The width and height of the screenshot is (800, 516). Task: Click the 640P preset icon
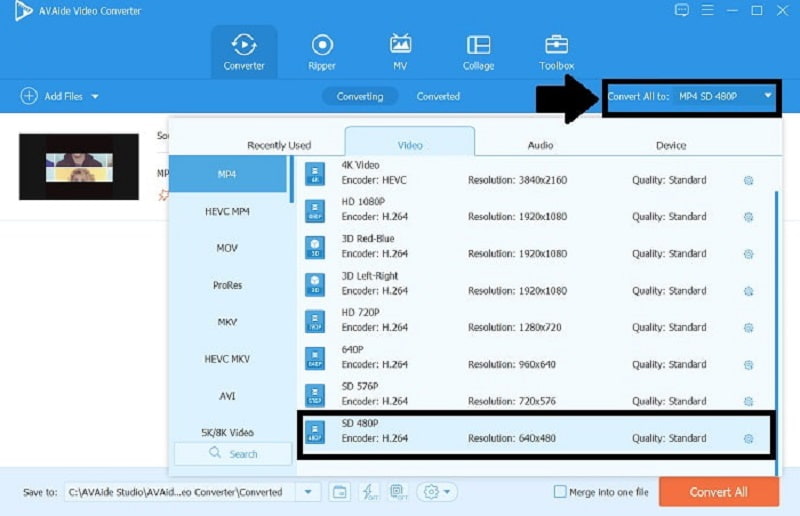click(315, 358)
